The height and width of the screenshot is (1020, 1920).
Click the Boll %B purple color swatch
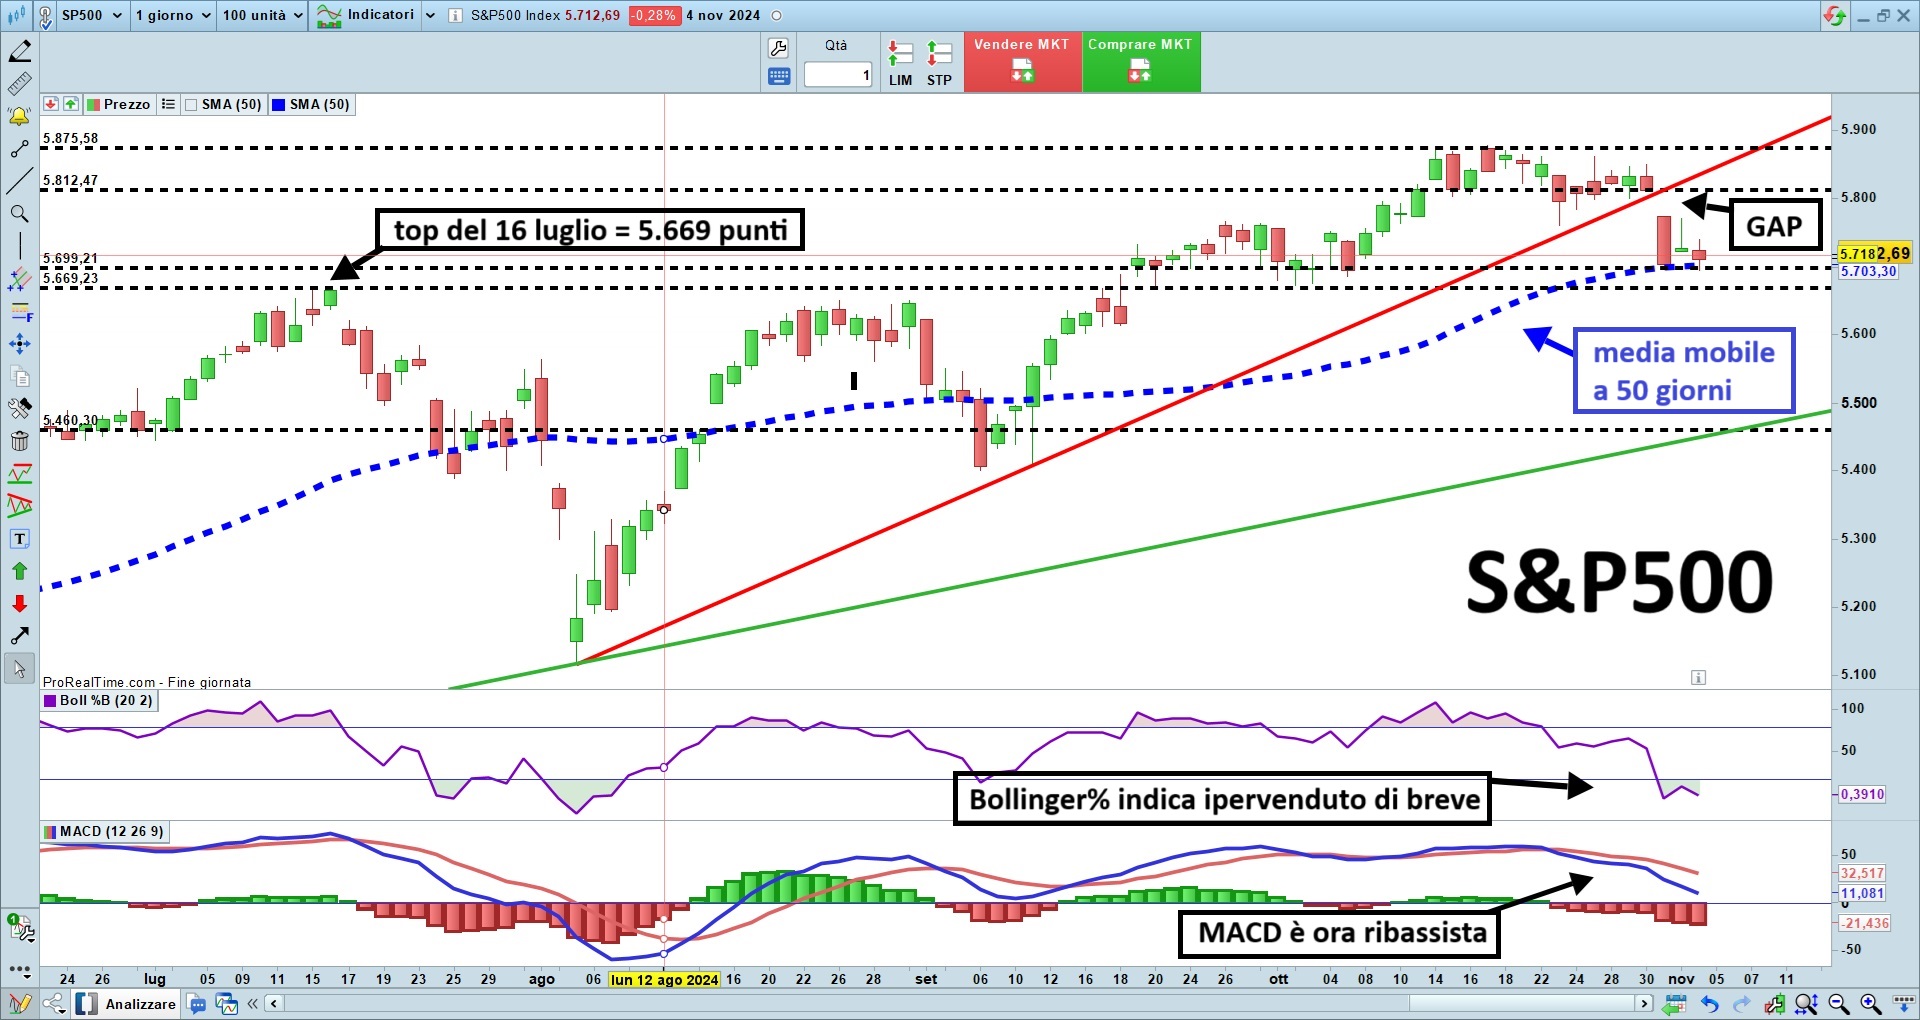[x=49, y=701]
